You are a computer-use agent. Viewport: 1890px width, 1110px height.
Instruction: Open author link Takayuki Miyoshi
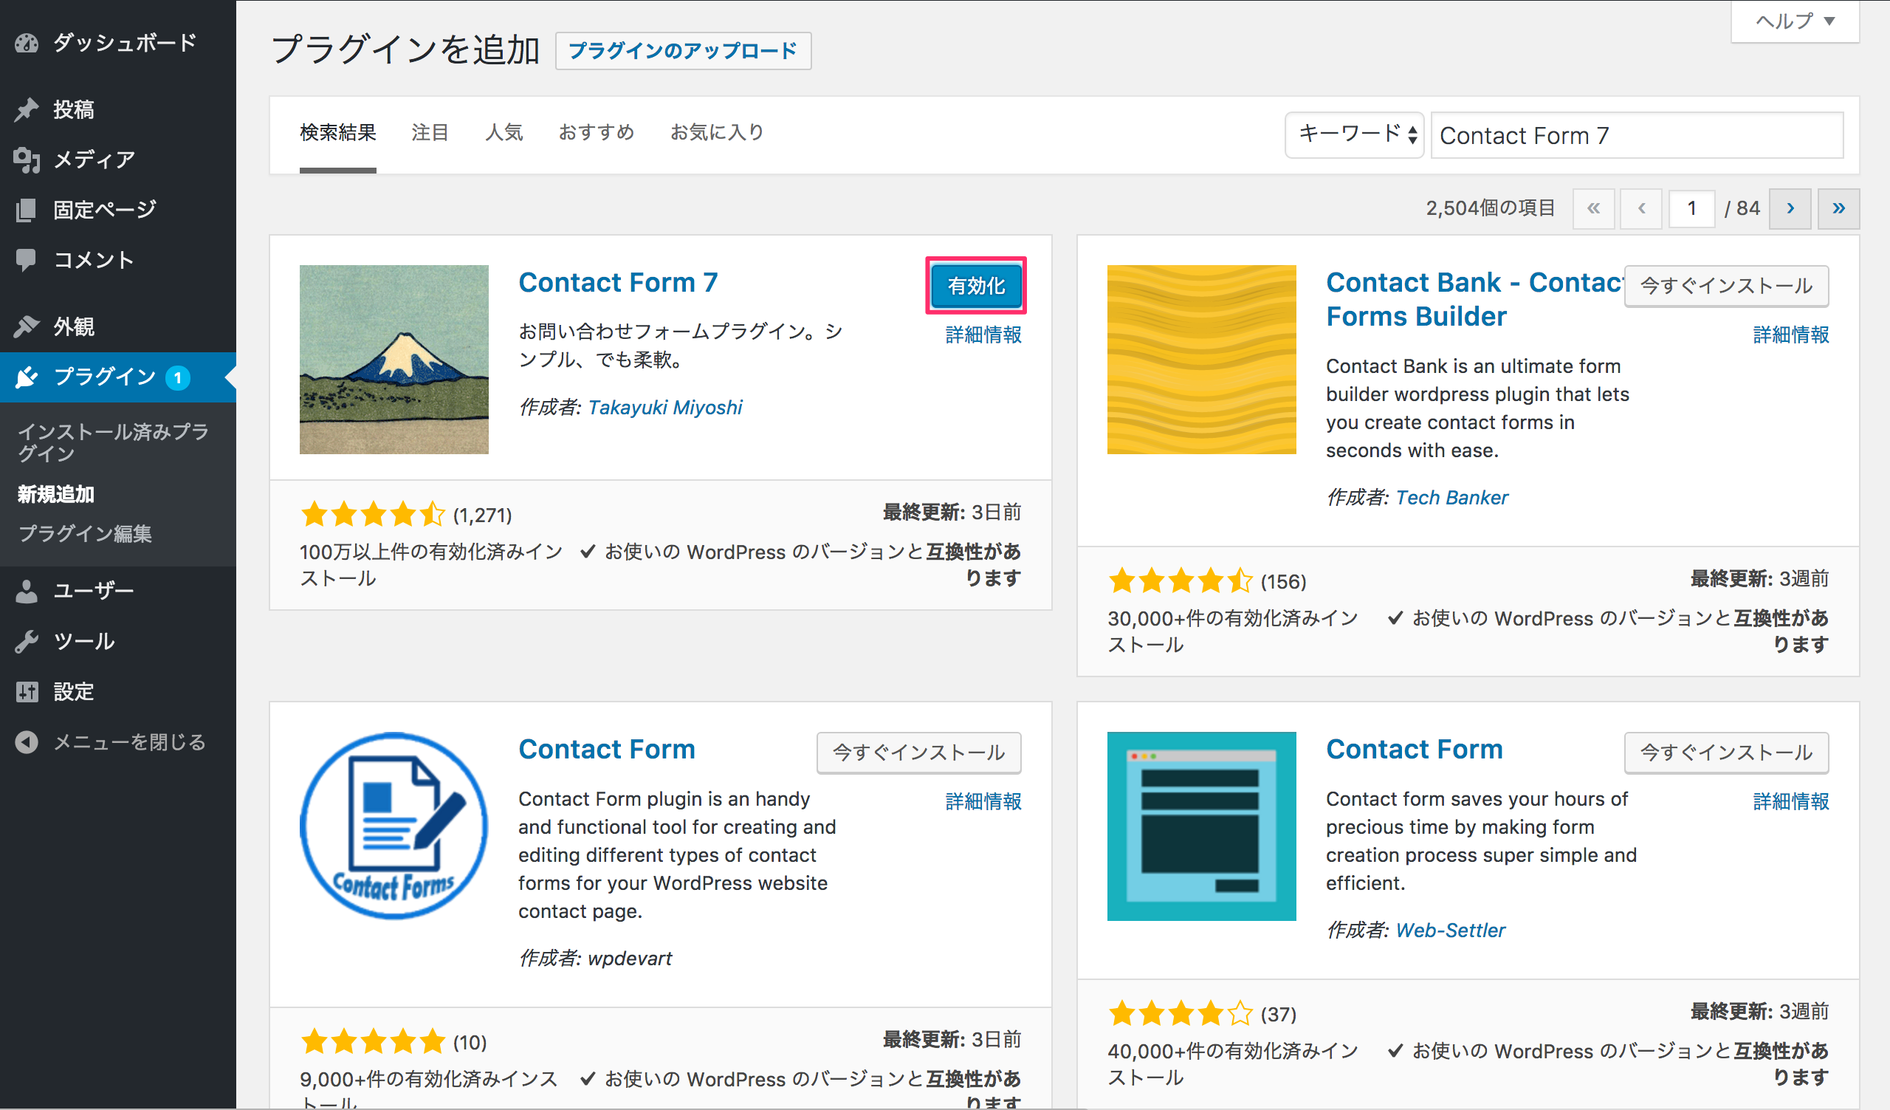point(665,408)
